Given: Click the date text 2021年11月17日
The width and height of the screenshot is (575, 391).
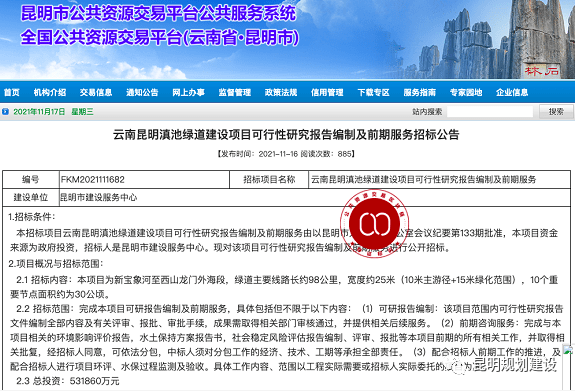Looking at the screenshot, I should click(x=39, y=112).
